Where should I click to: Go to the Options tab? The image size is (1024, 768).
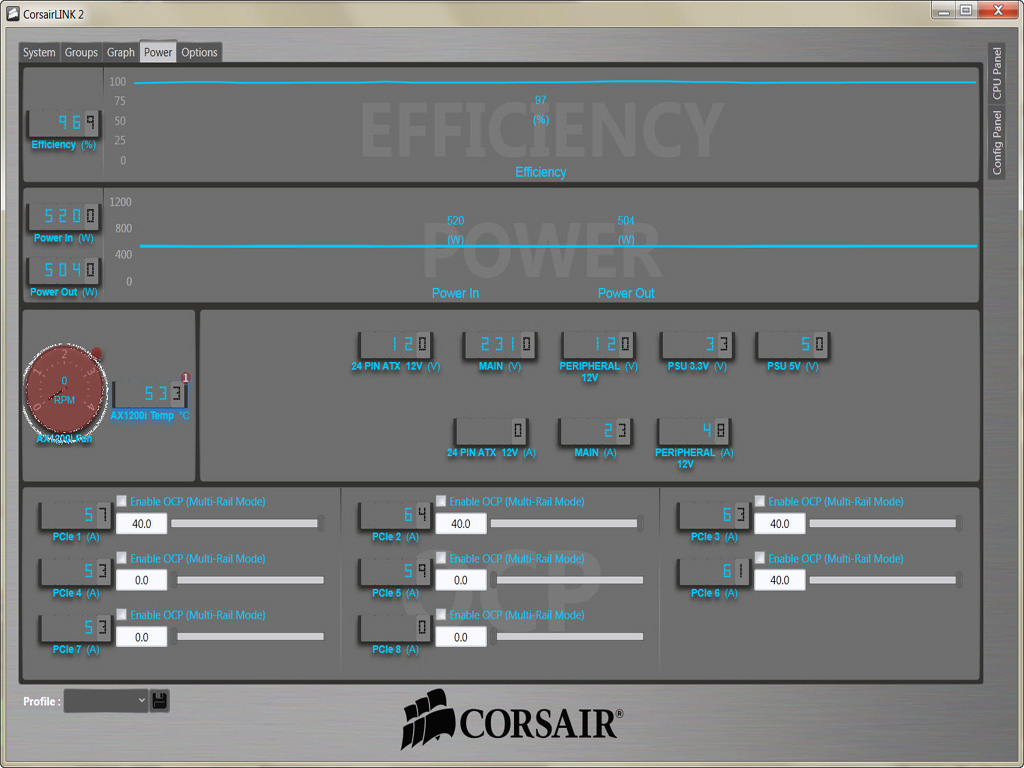pos(199,52)
